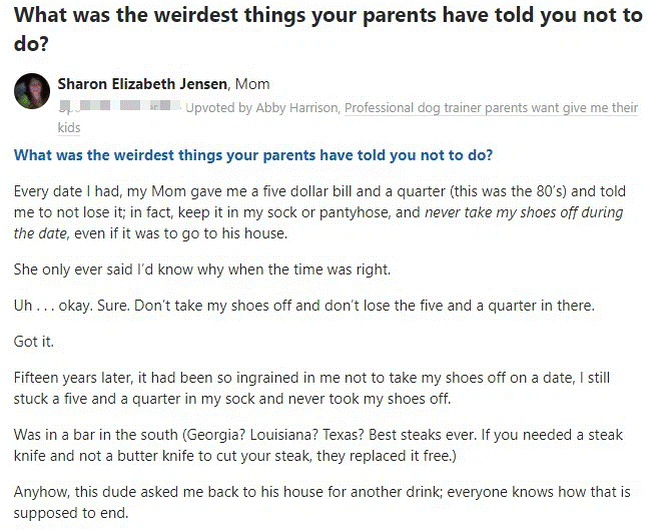
Task: Click the paragraph starting "Every date I had"
Action: coord(320,210)
